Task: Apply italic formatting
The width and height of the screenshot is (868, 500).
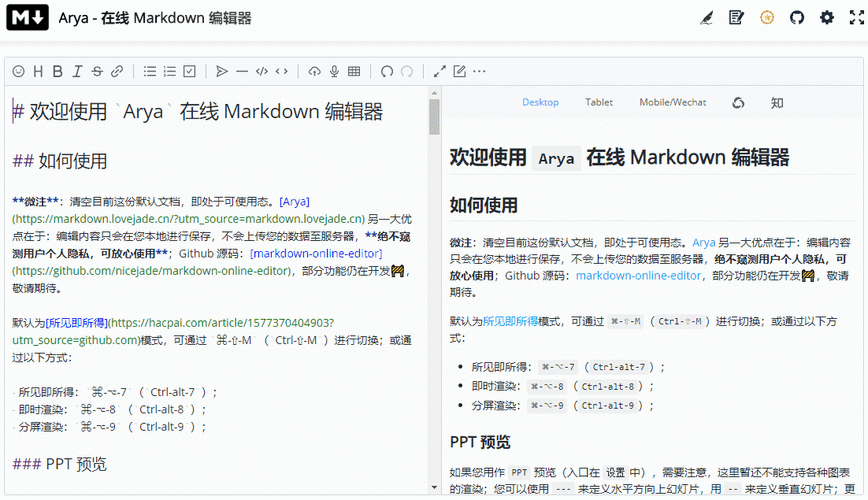Action: [x=78, y=71]
